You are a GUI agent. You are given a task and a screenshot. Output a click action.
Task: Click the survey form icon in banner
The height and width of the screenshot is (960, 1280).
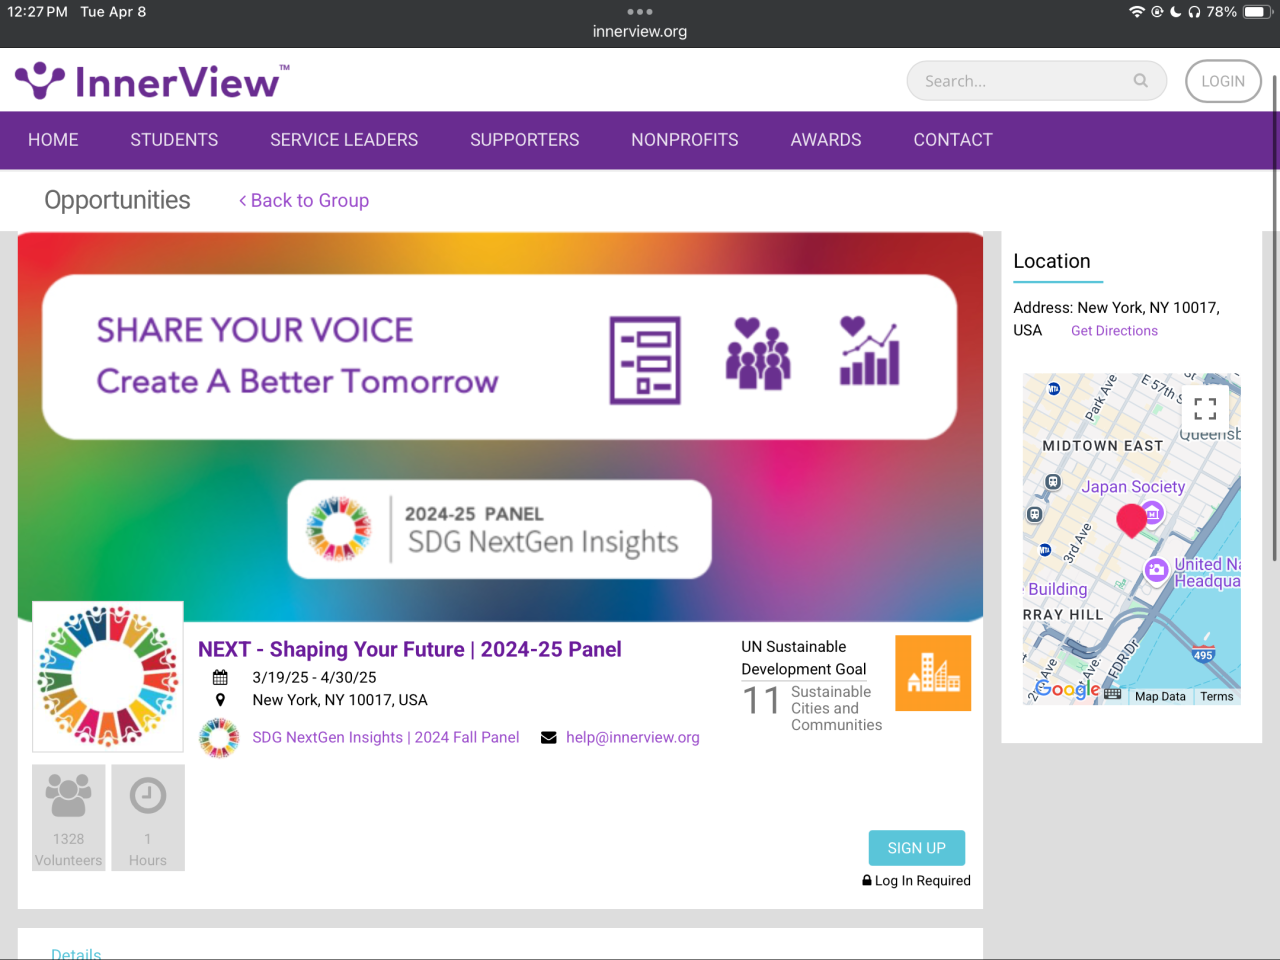(645, 360)
